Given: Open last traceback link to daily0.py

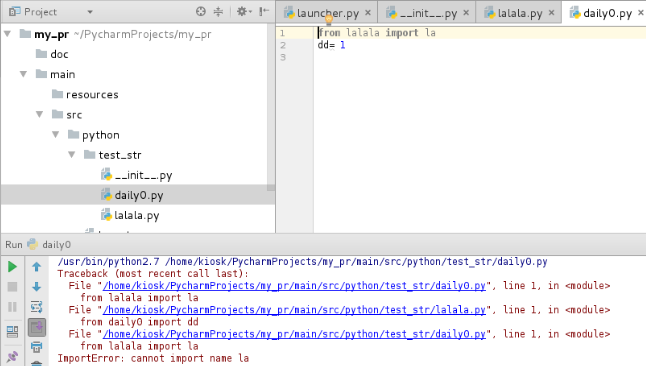Looking at the screenshot, I should (294, 334).
